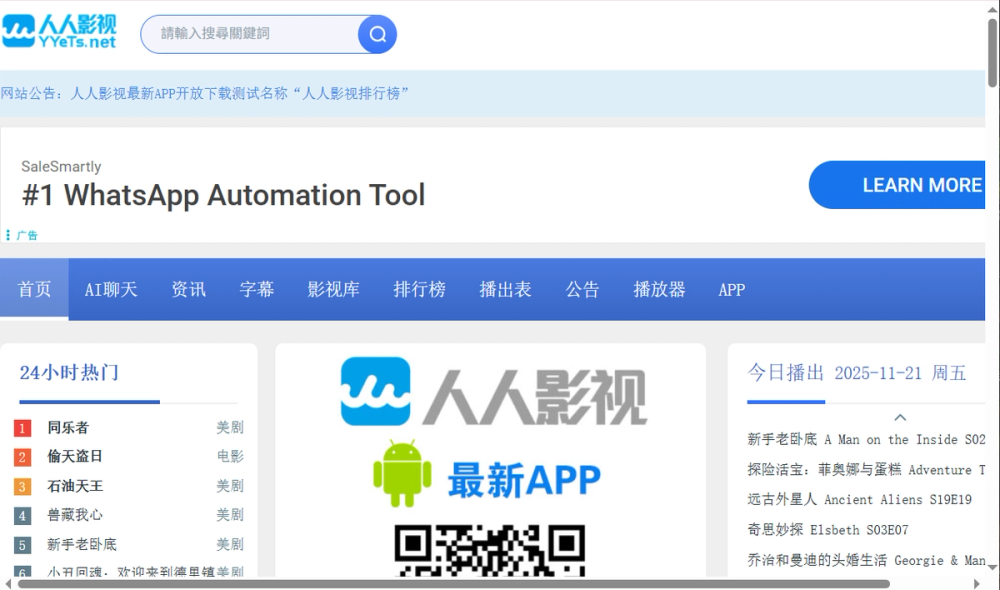Click the vertical scrollbar thumb
The width and height of the screenshot is (1000, 590).
pos(992,52)
